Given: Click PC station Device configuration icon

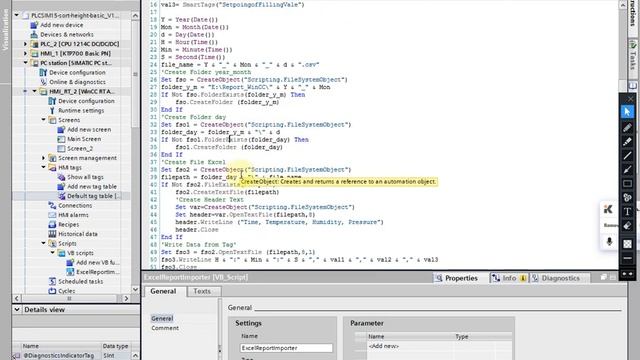Looking at the screenshot, I should click(x=43, y=72).
